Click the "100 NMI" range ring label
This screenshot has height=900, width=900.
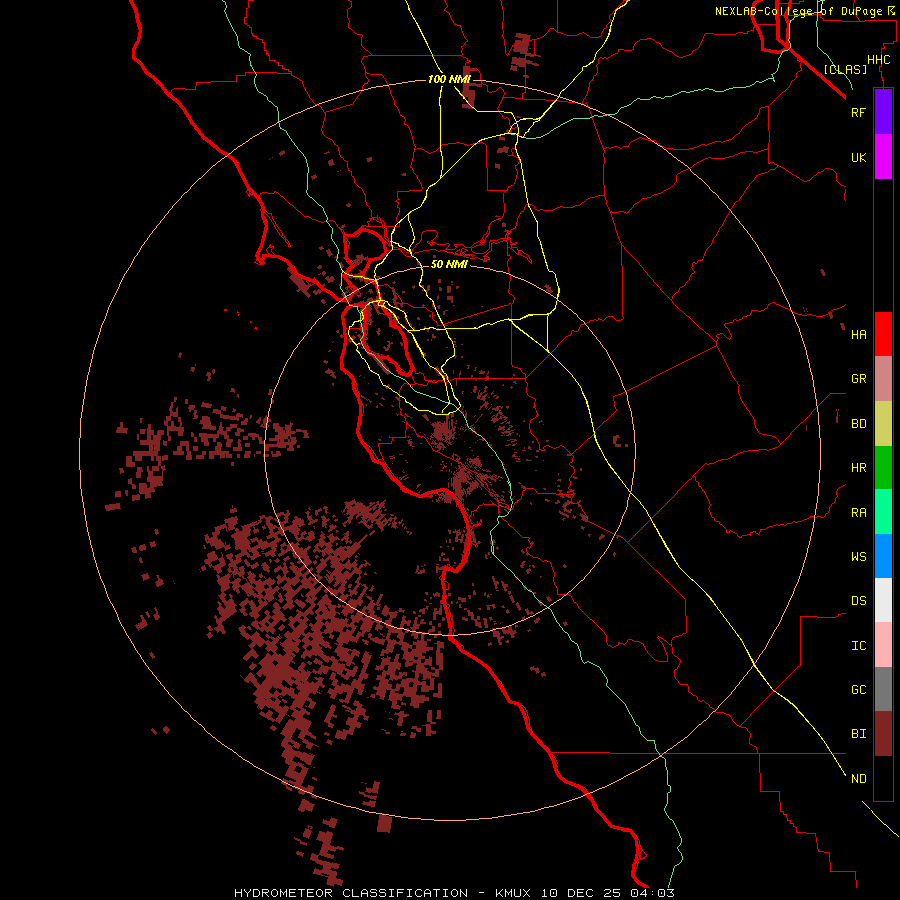tap(449, 79)
